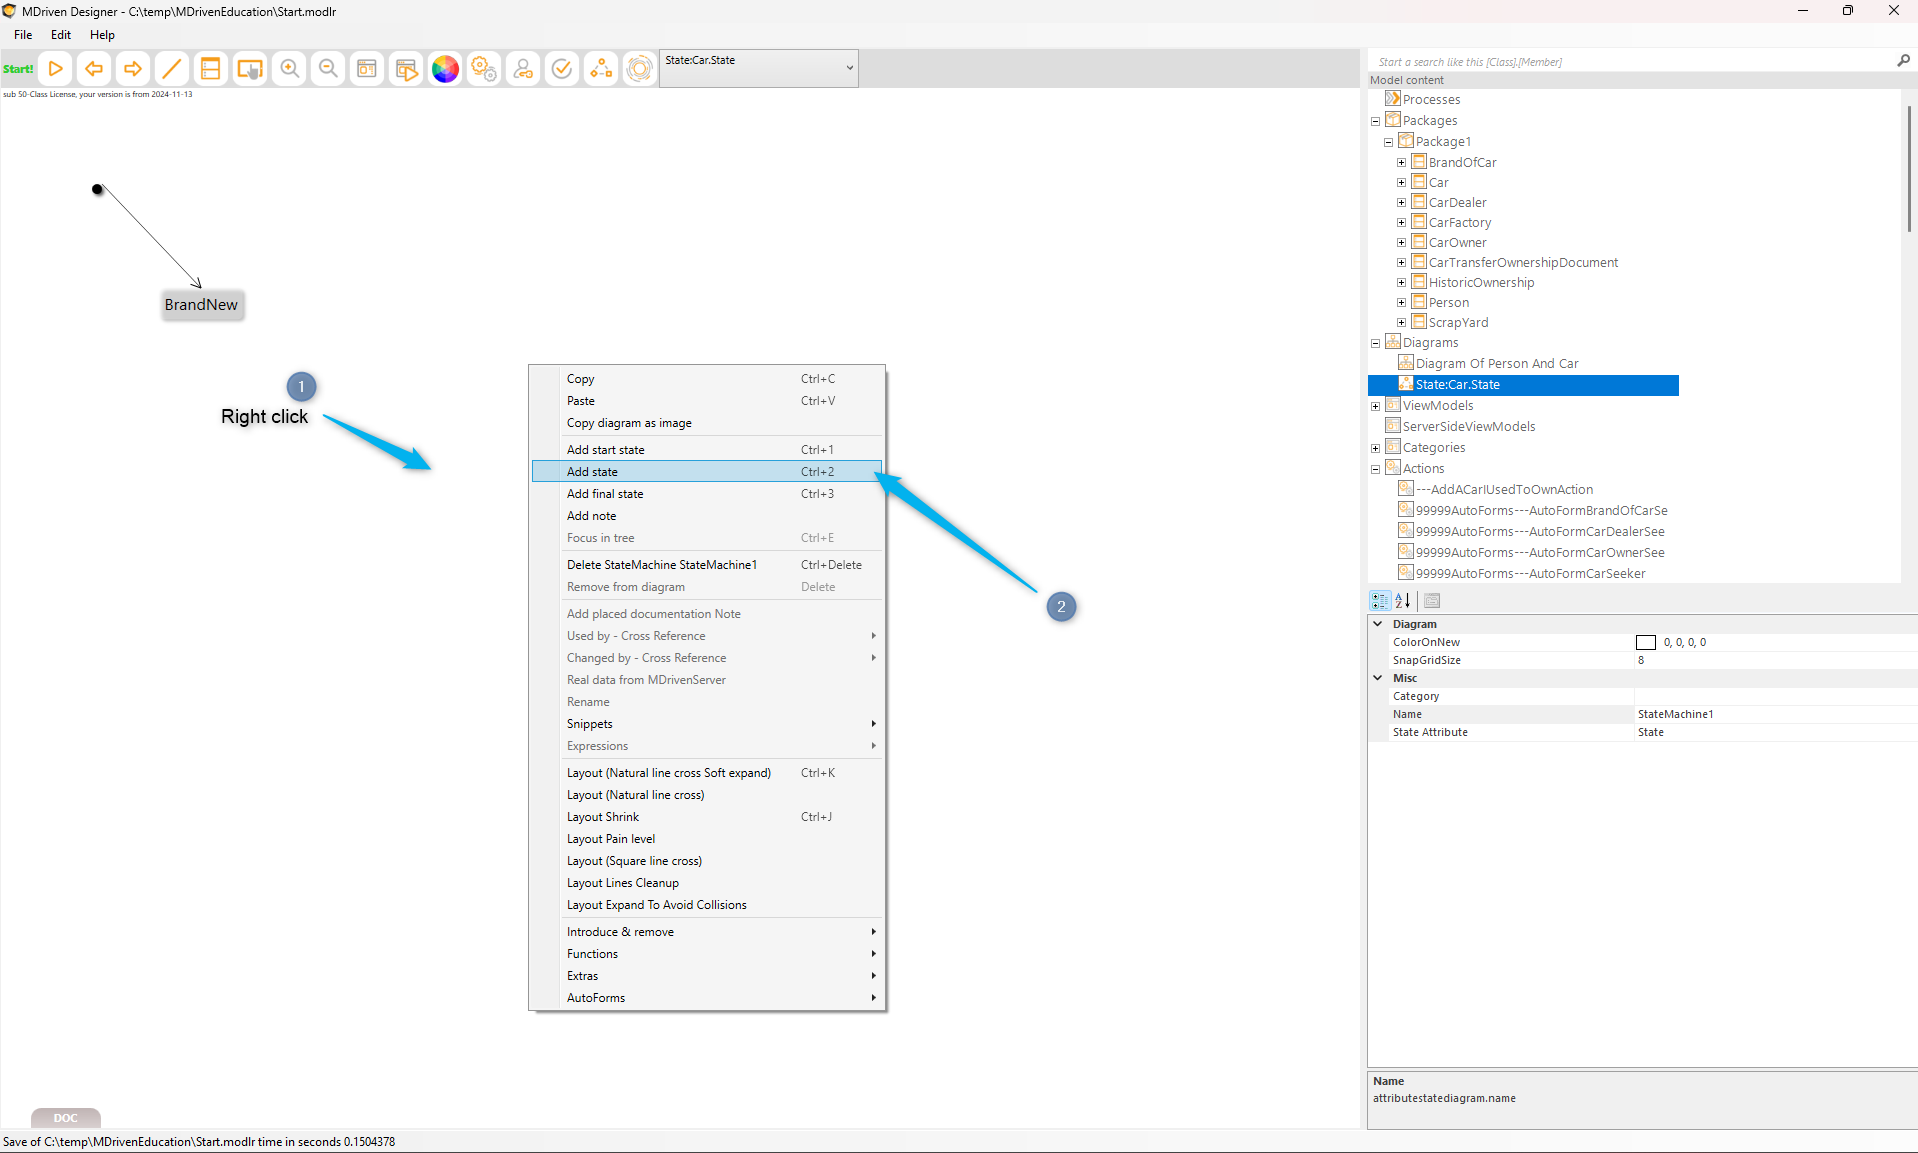Click the ColorOnNew color swatch
Image resolution: width=1918 pixels, height=1153 pixels.
click(1645, 643)
